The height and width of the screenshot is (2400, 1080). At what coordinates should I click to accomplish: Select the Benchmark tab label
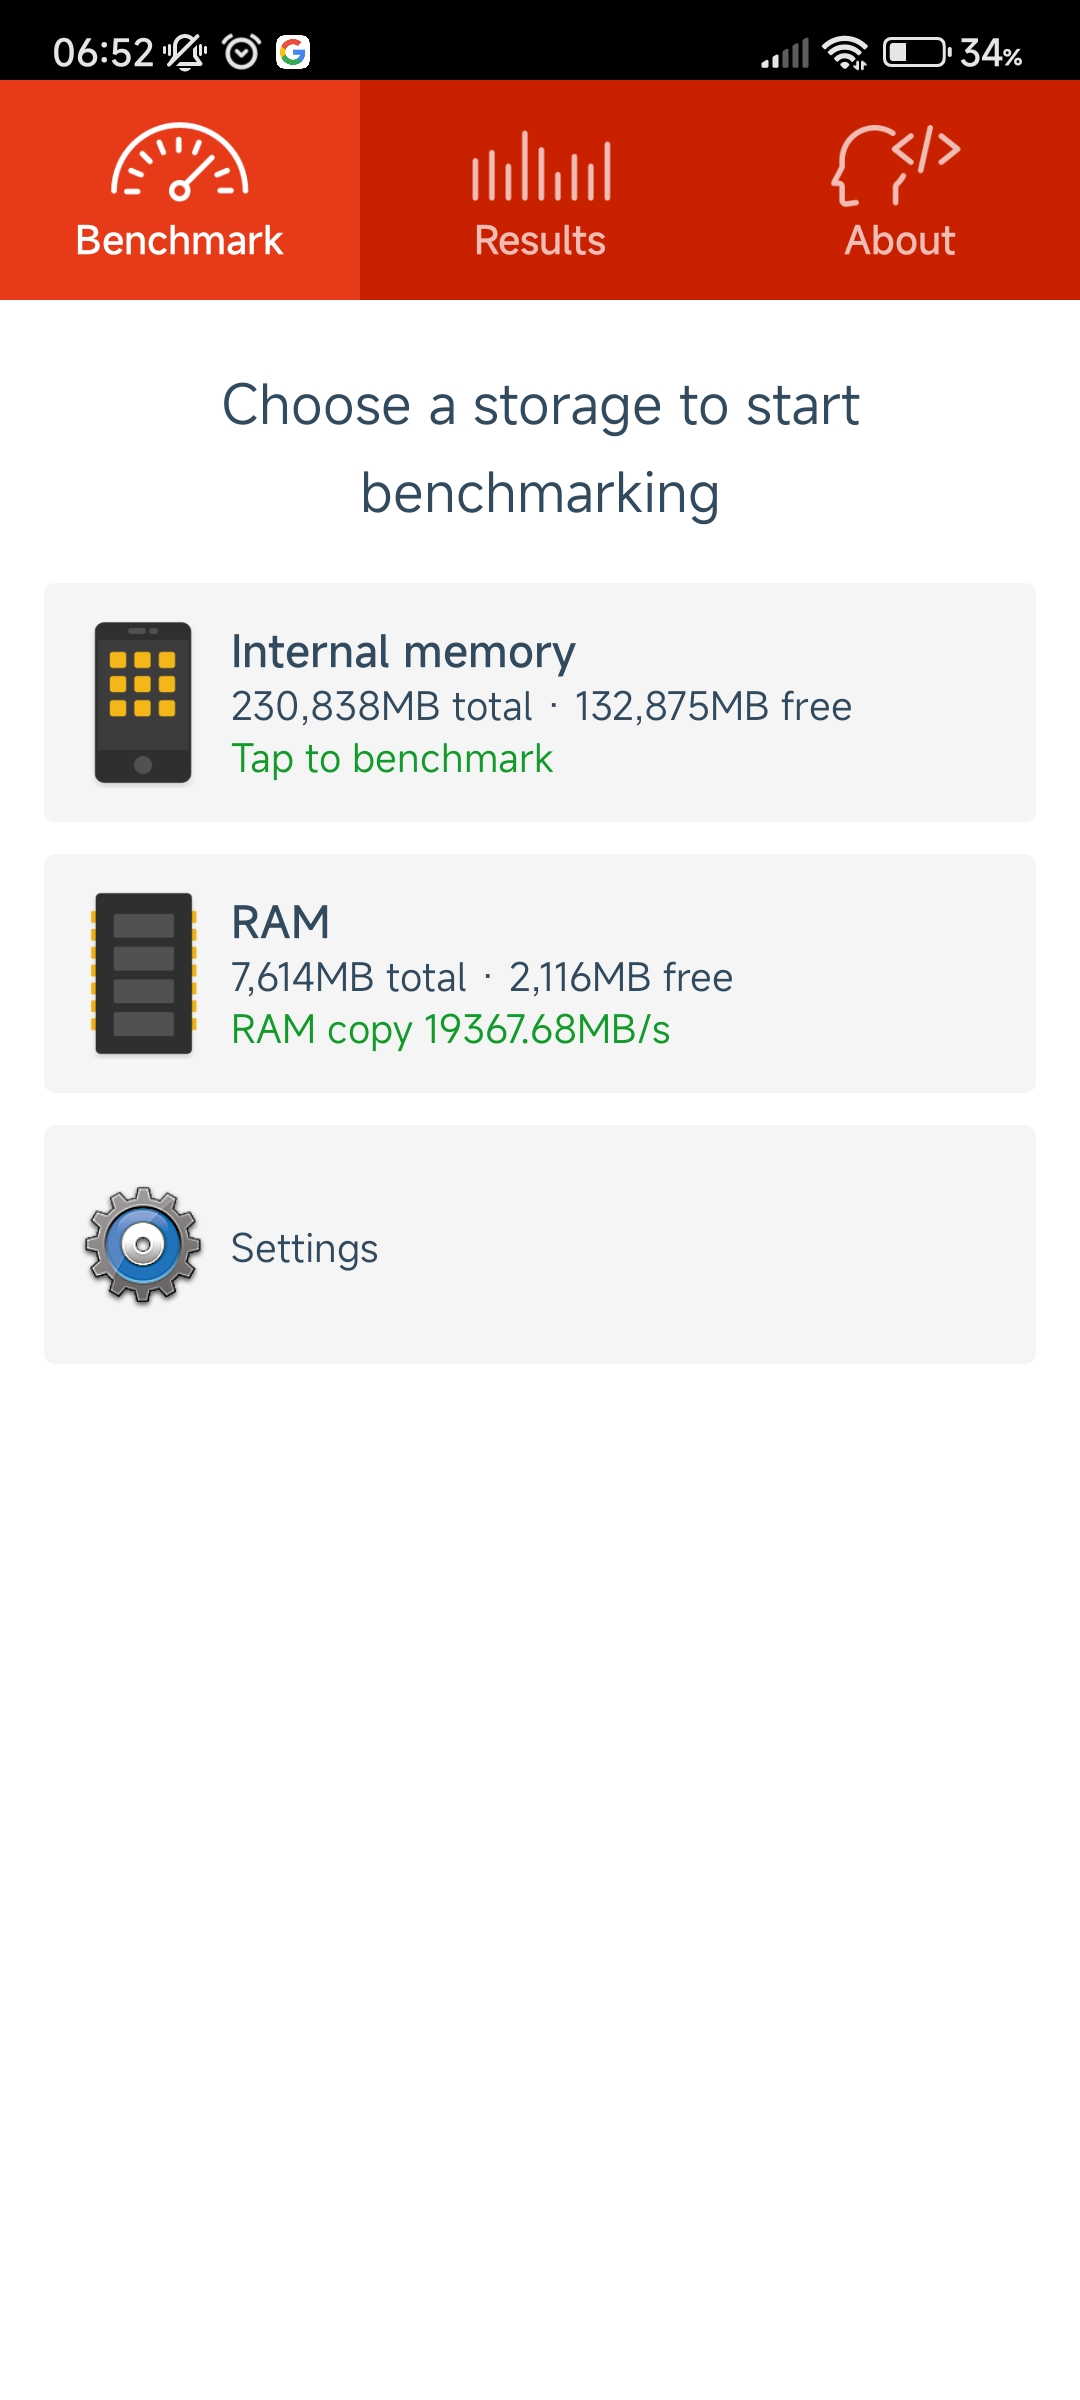tap(180, 240)
